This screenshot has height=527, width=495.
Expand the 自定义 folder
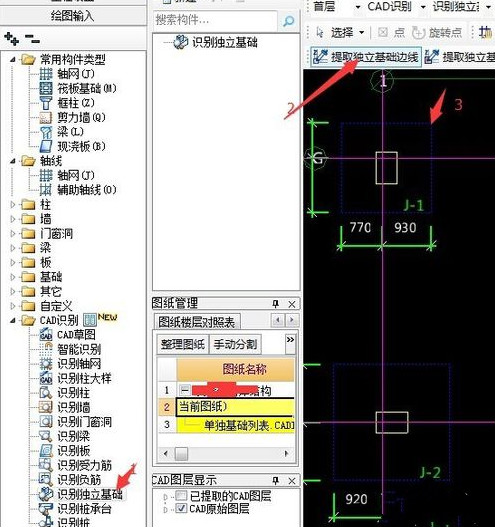[x=13, y=306]
